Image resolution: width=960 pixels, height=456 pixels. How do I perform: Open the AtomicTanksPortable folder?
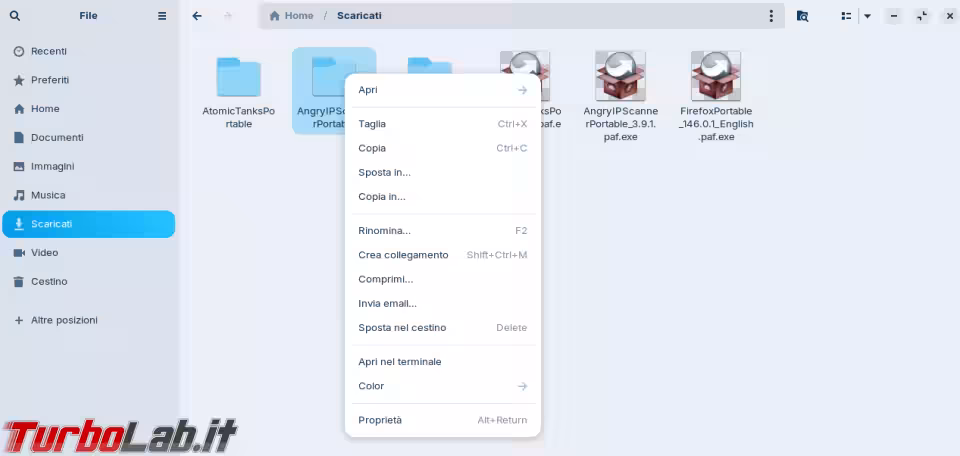(238, 78)
